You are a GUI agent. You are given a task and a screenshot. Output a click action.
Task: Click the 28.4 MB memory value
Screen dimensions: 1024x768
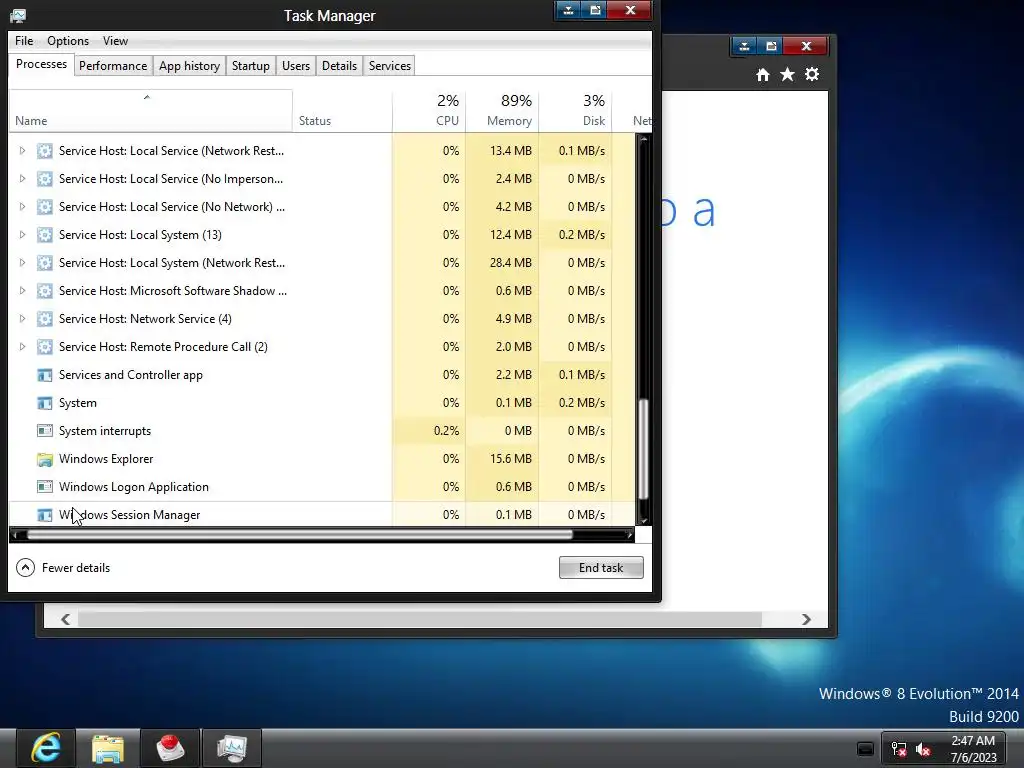click(x=511, y=263)
